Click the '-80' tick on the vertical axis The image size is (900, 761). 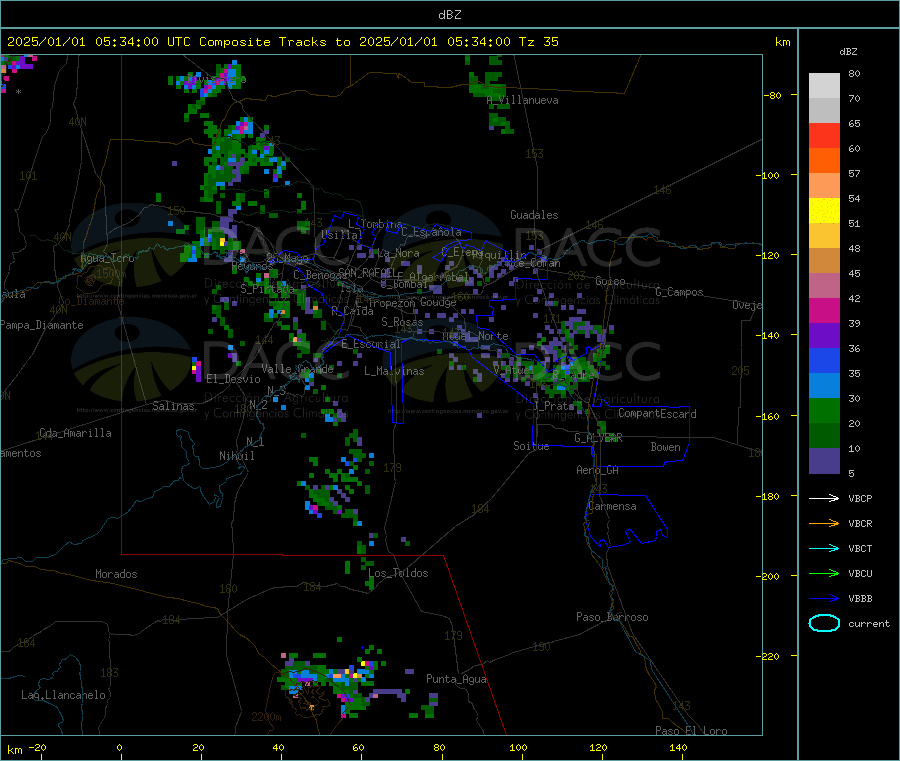pyautogui.click(x=772, y=95)
